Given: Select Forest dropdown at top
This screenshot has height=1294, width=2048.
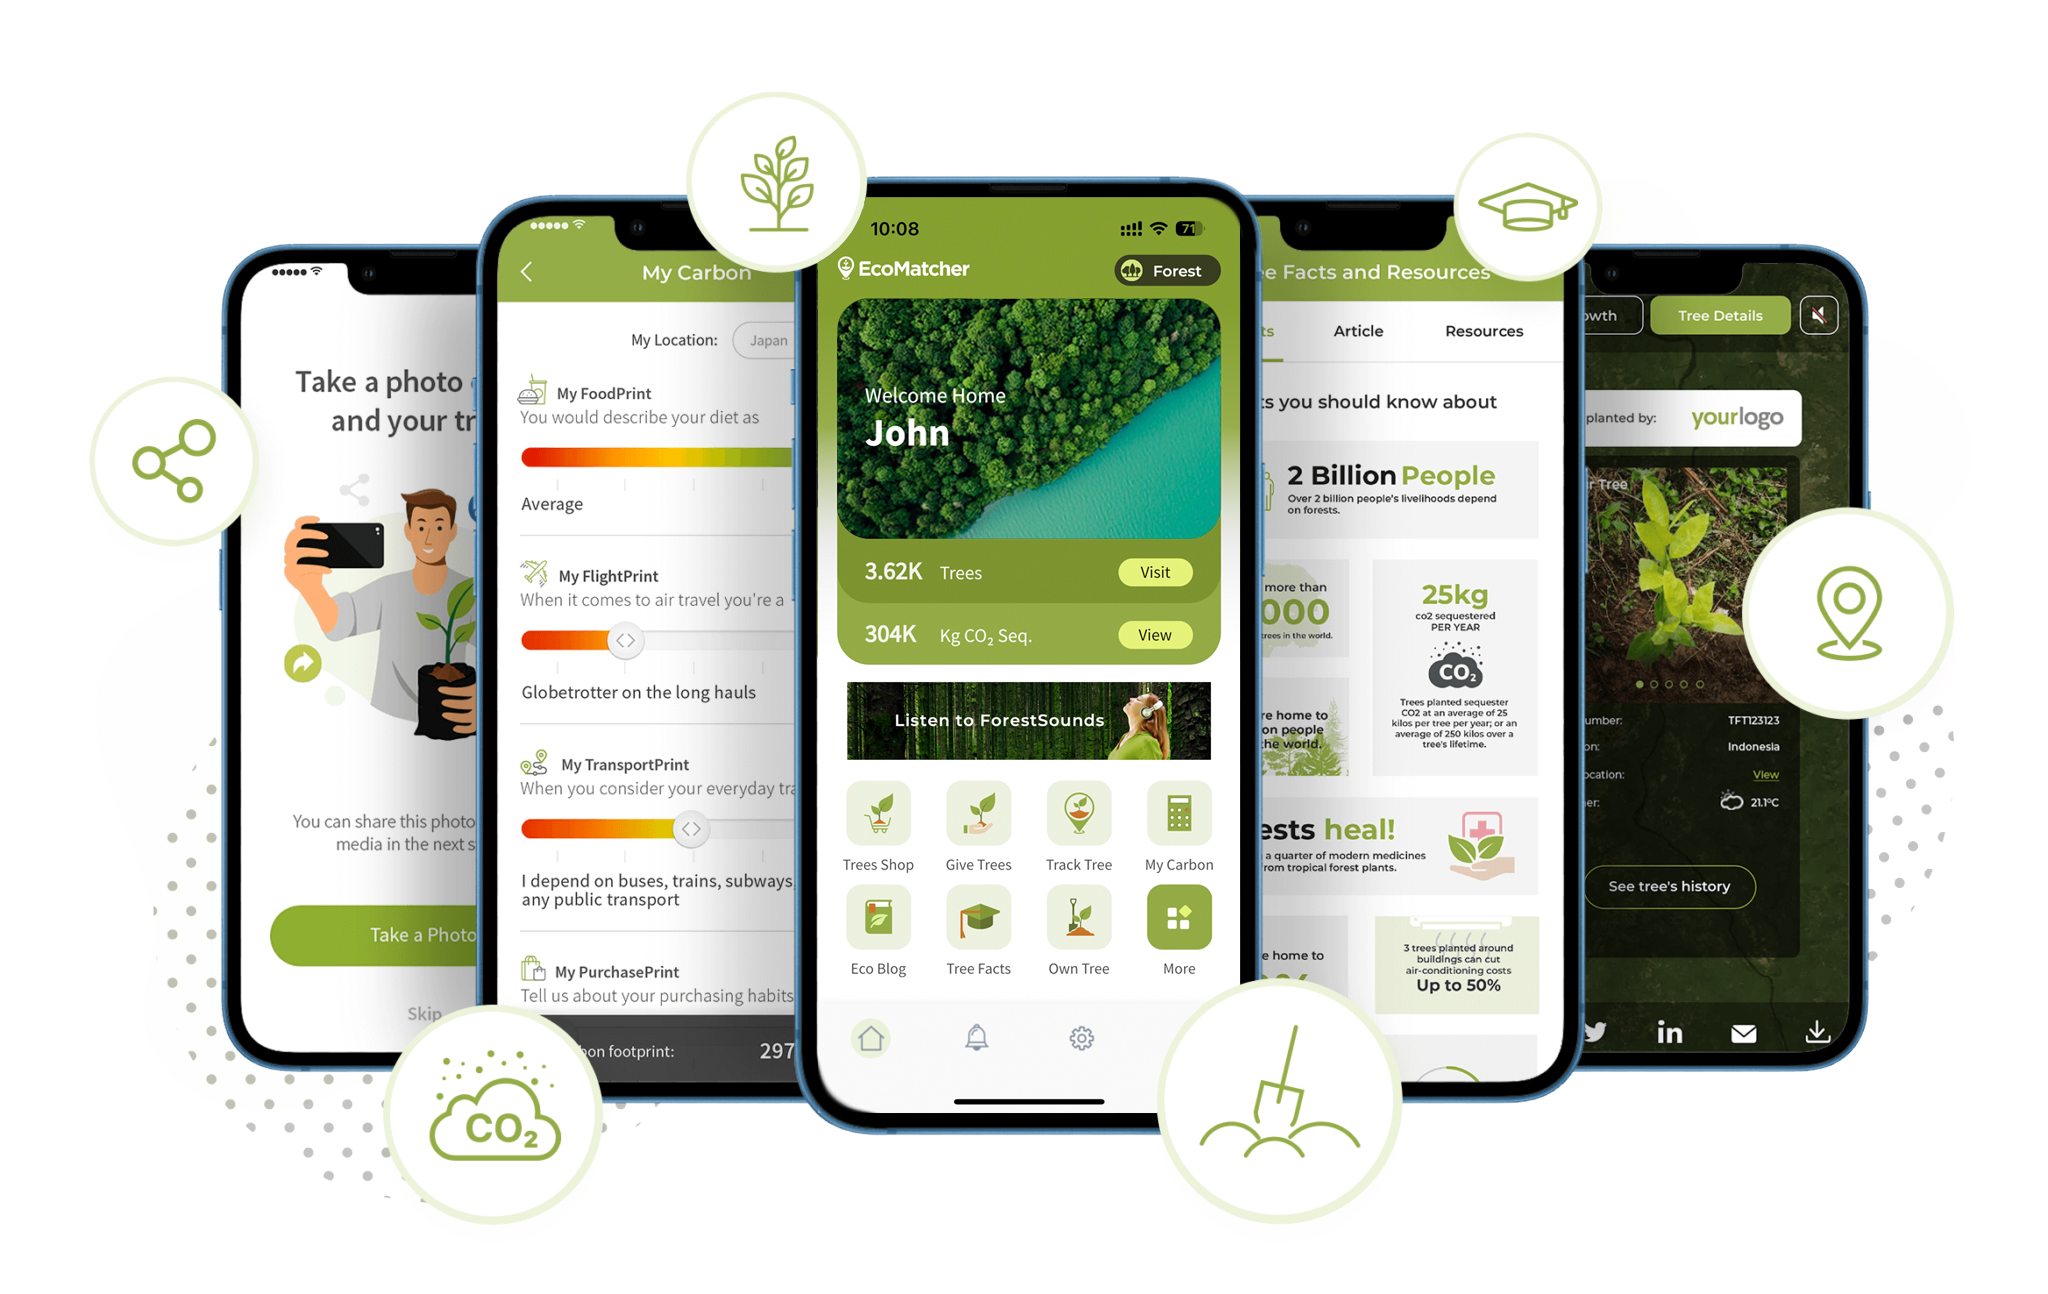Looking at the screenshot, I should (x=1161, y=271).
